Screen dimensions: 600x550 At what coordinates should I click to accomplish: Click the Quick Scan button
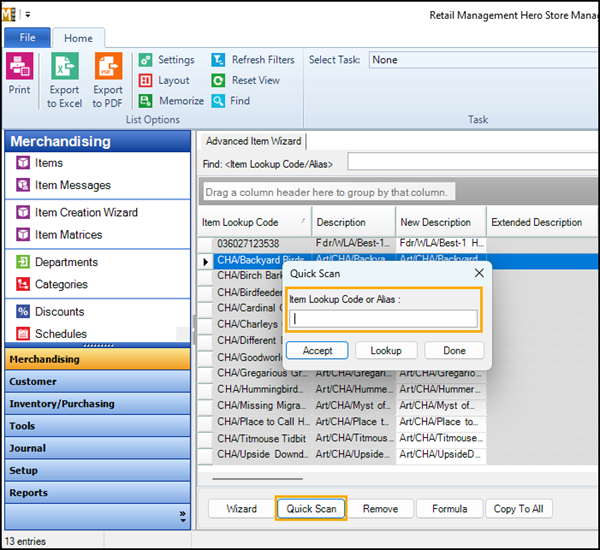[x=311, y=509]
